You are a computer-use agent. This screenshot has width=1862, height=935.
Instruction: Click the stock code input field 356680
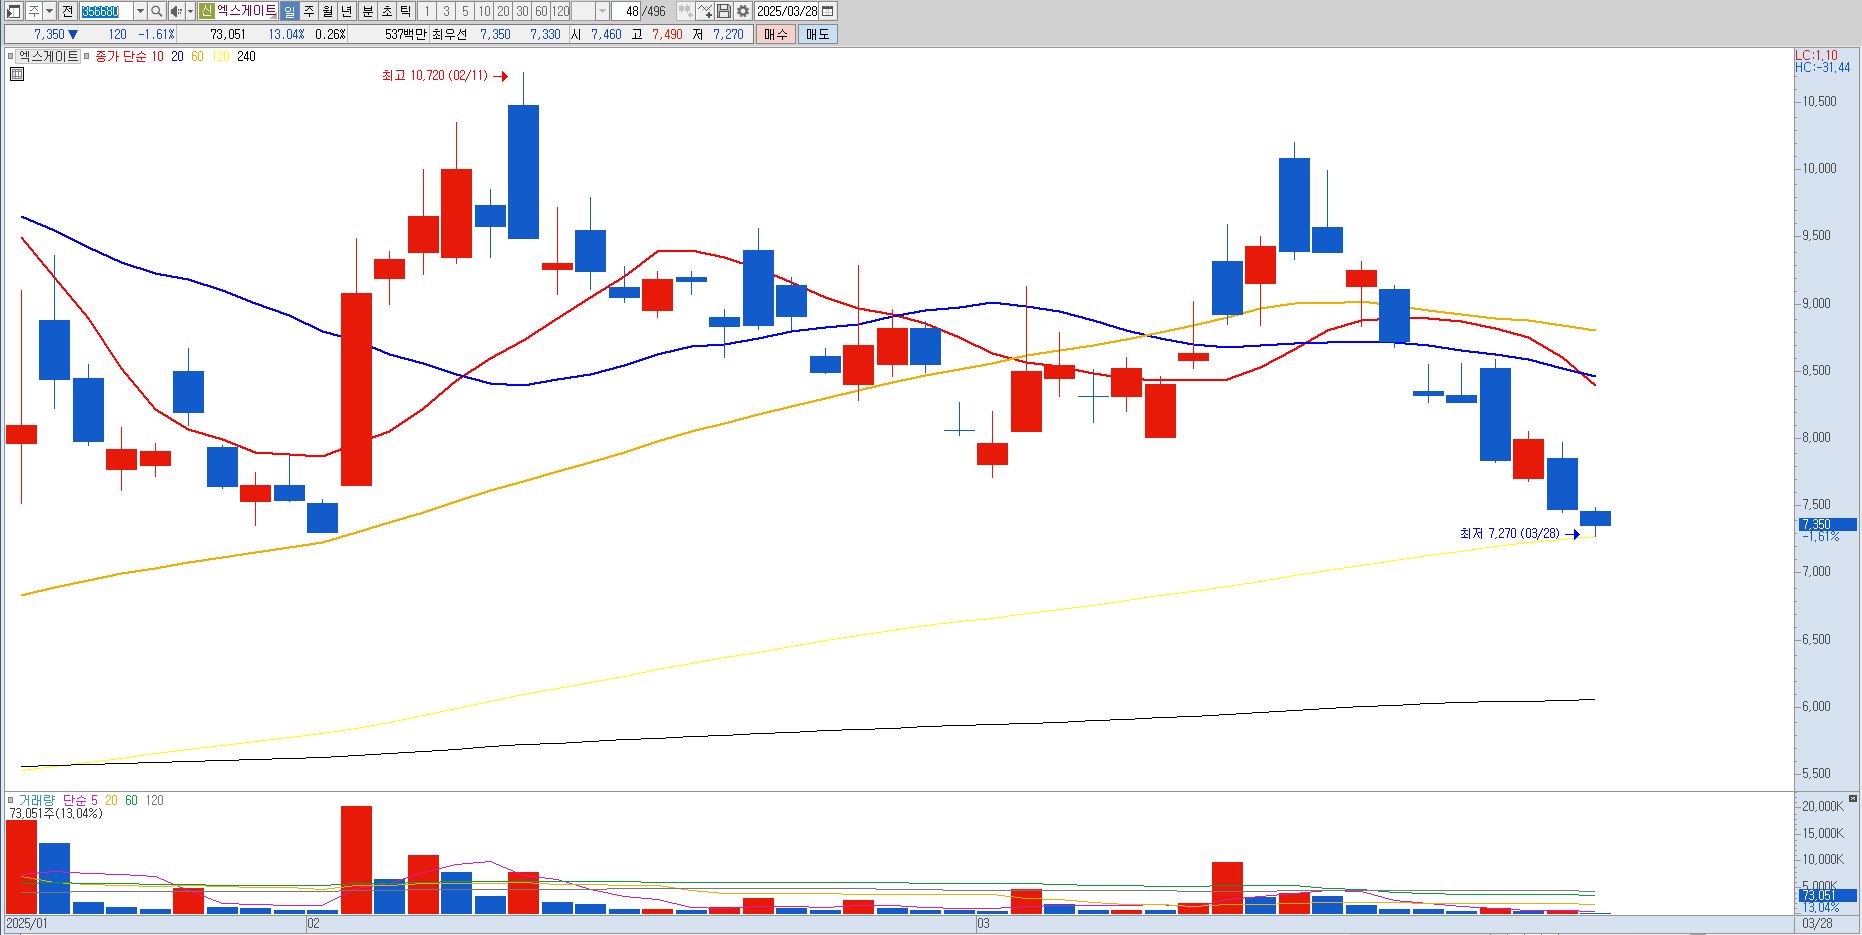[106, 11]
